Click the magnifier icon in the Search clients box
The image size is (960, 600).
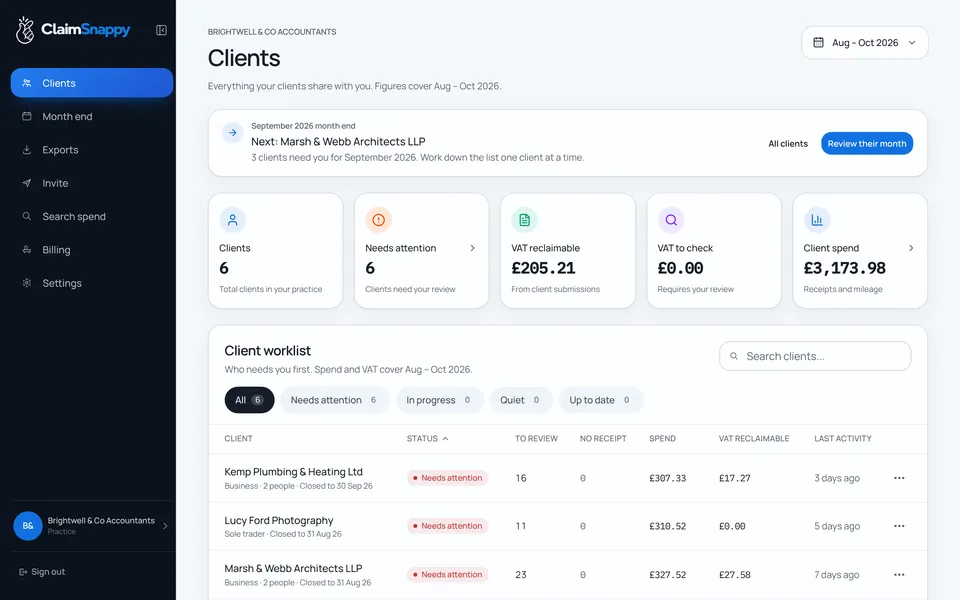tap(733, 356)
